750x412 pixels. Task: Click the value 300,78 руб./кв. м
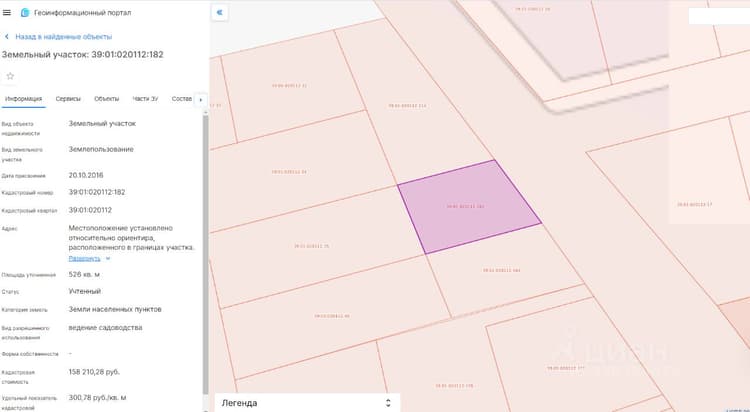tap(97, 398)
